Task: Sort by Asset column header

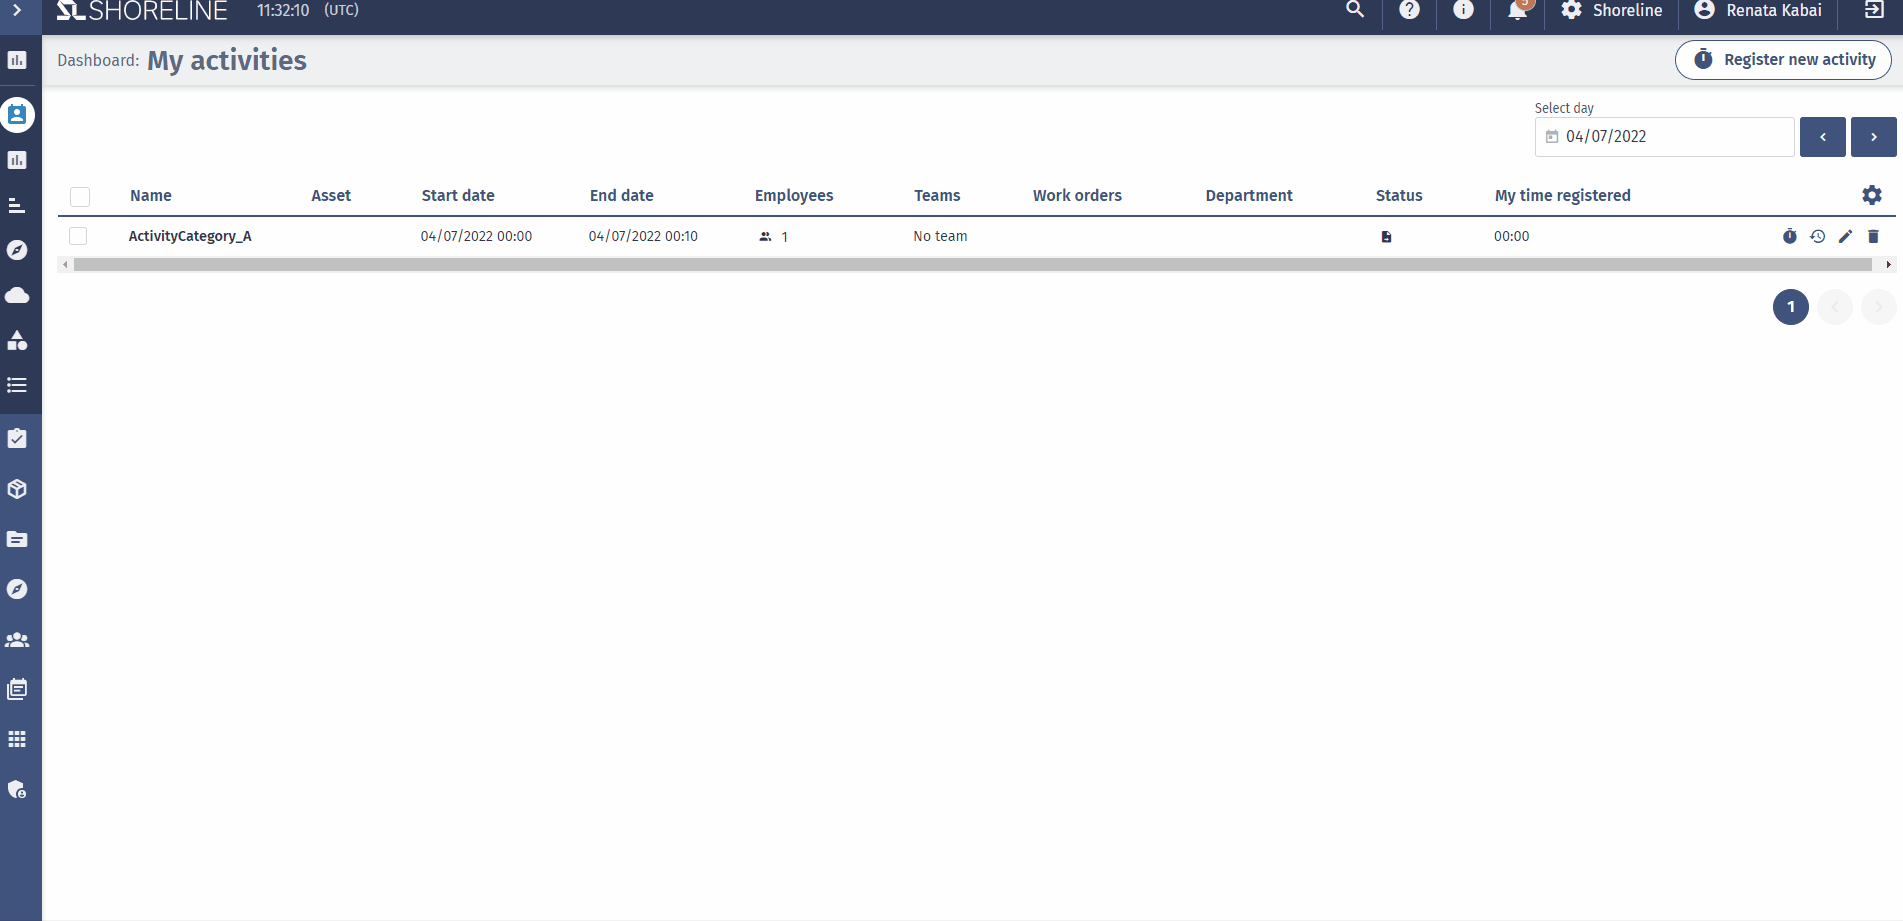Action: pyautogui.click(x=331, y=196)
